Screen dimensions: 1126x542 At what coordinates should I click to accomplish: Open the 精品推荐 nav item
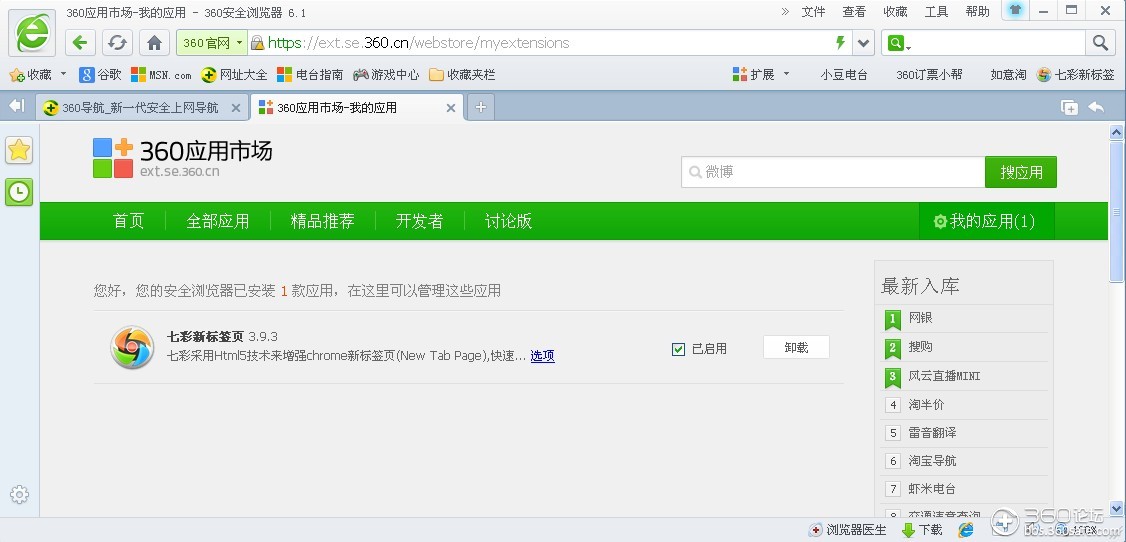point(322,221)
